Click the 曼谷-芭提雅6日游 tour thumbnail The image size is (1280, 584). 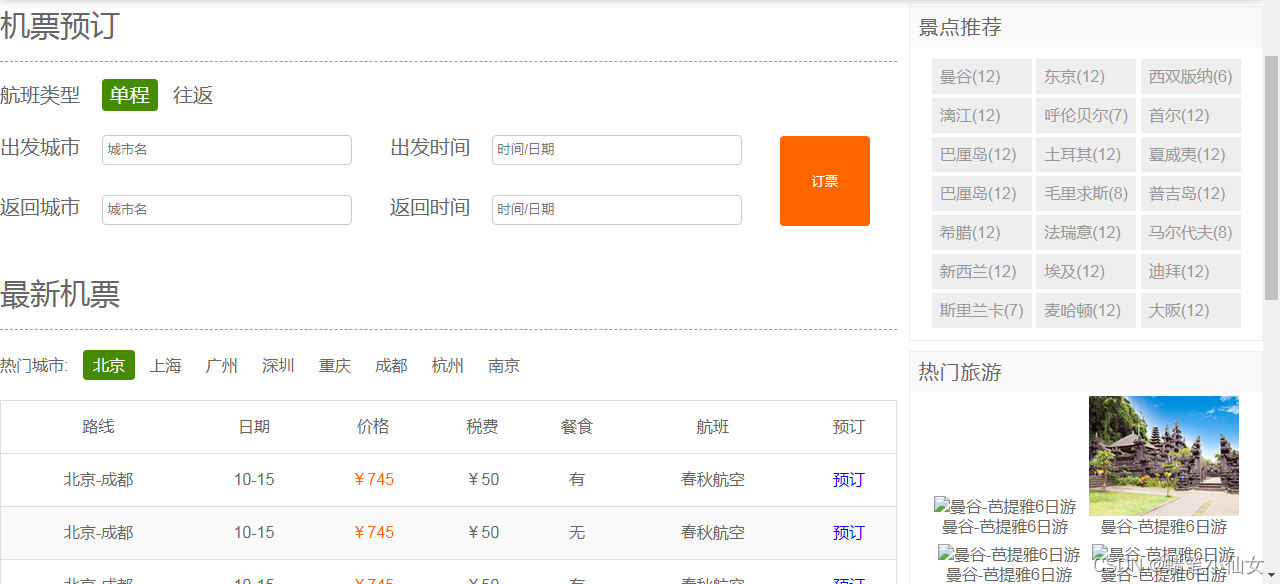[1163, 455]
